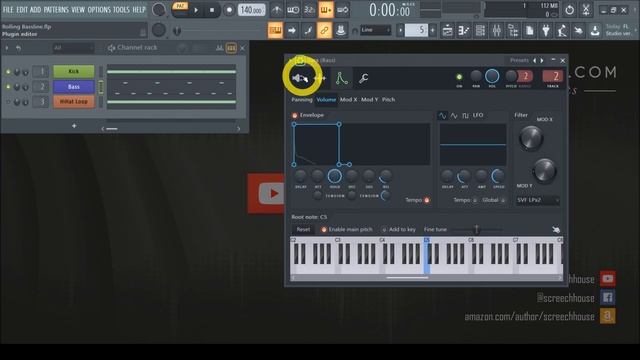Select the square LFO shape
Screen dimensions: 640x360
465,116
